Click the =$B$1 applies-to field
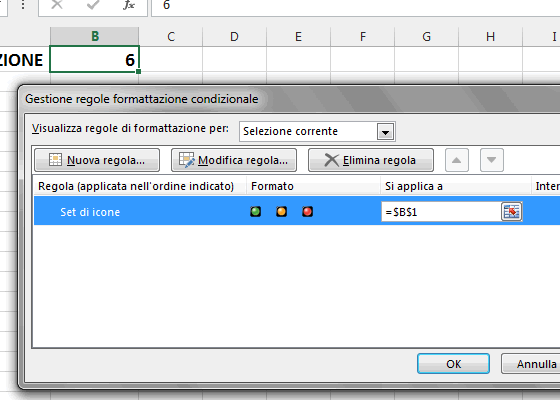This screenshot has height=400, width=560. (441, 212)
